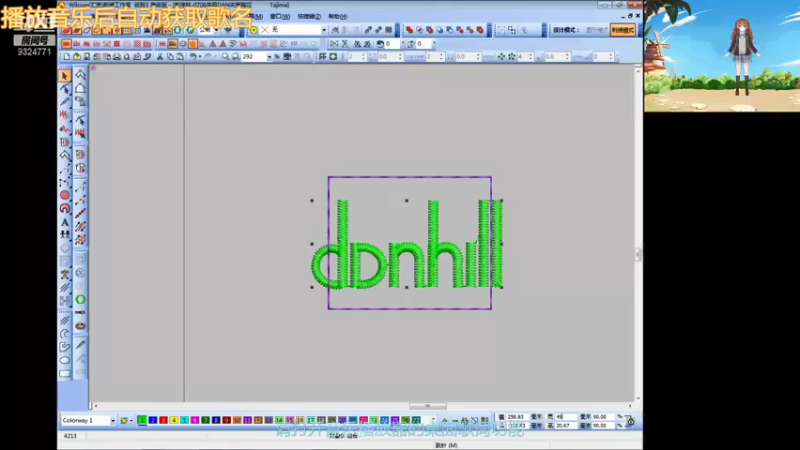Viewport: 800px width, 450px height.
Task: Select green color swatch 1
Action: tap(142, 420)
